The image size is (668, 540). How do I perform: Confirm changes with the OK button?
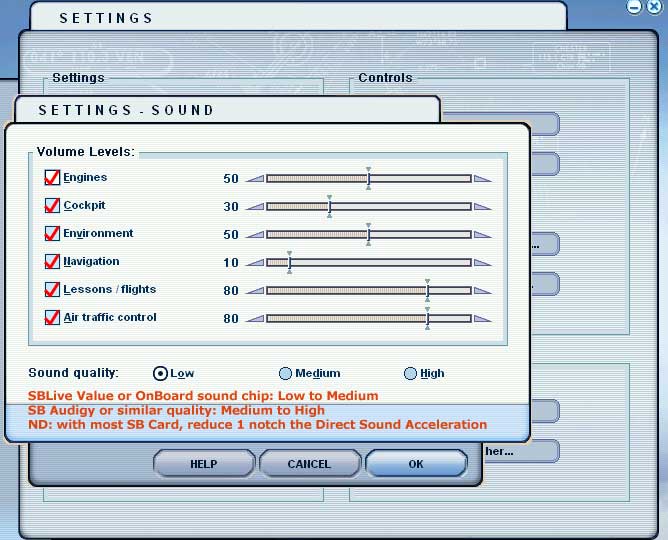click(x=416, y=464)
